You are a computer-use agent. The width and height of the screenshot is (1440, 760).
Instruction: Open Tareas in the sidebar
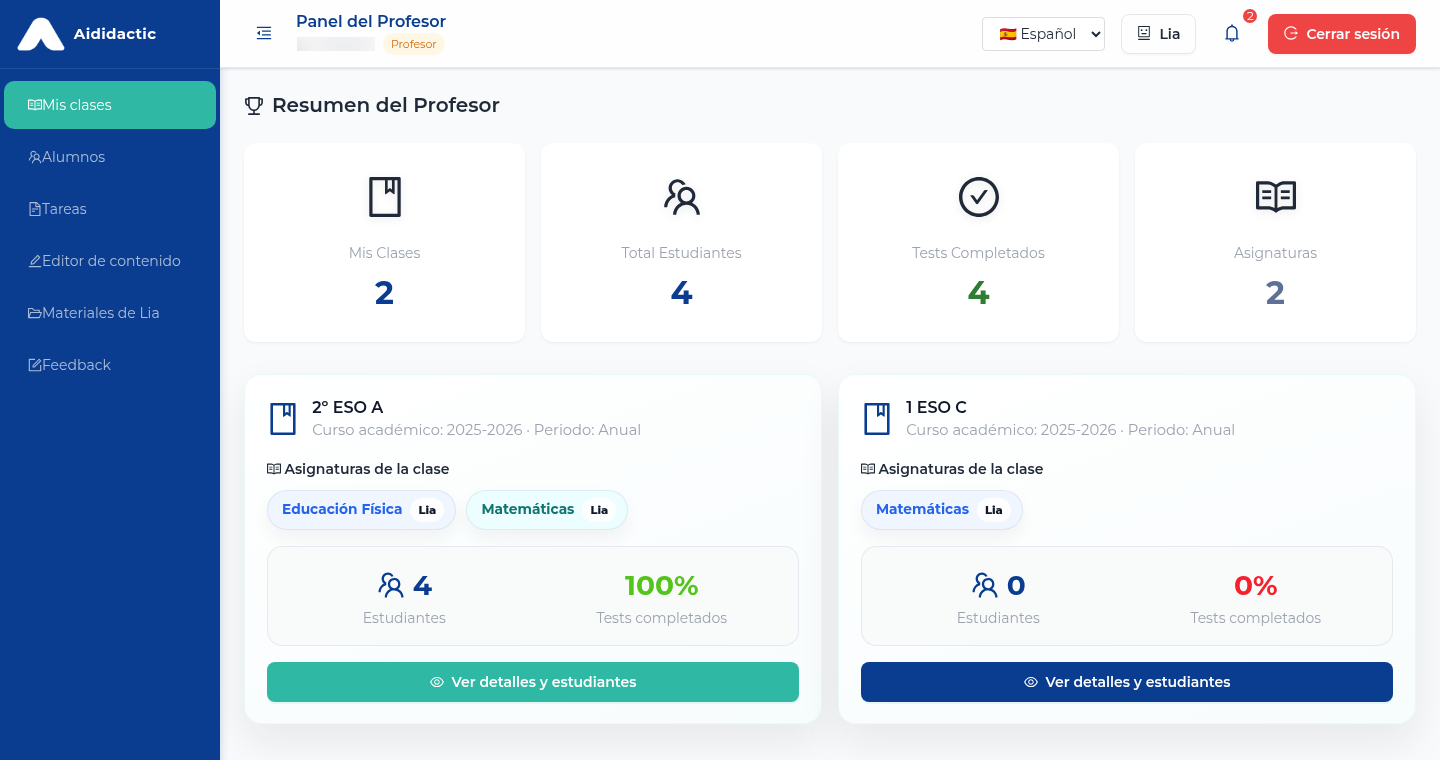pyautogui.click(x=110, y=209)
